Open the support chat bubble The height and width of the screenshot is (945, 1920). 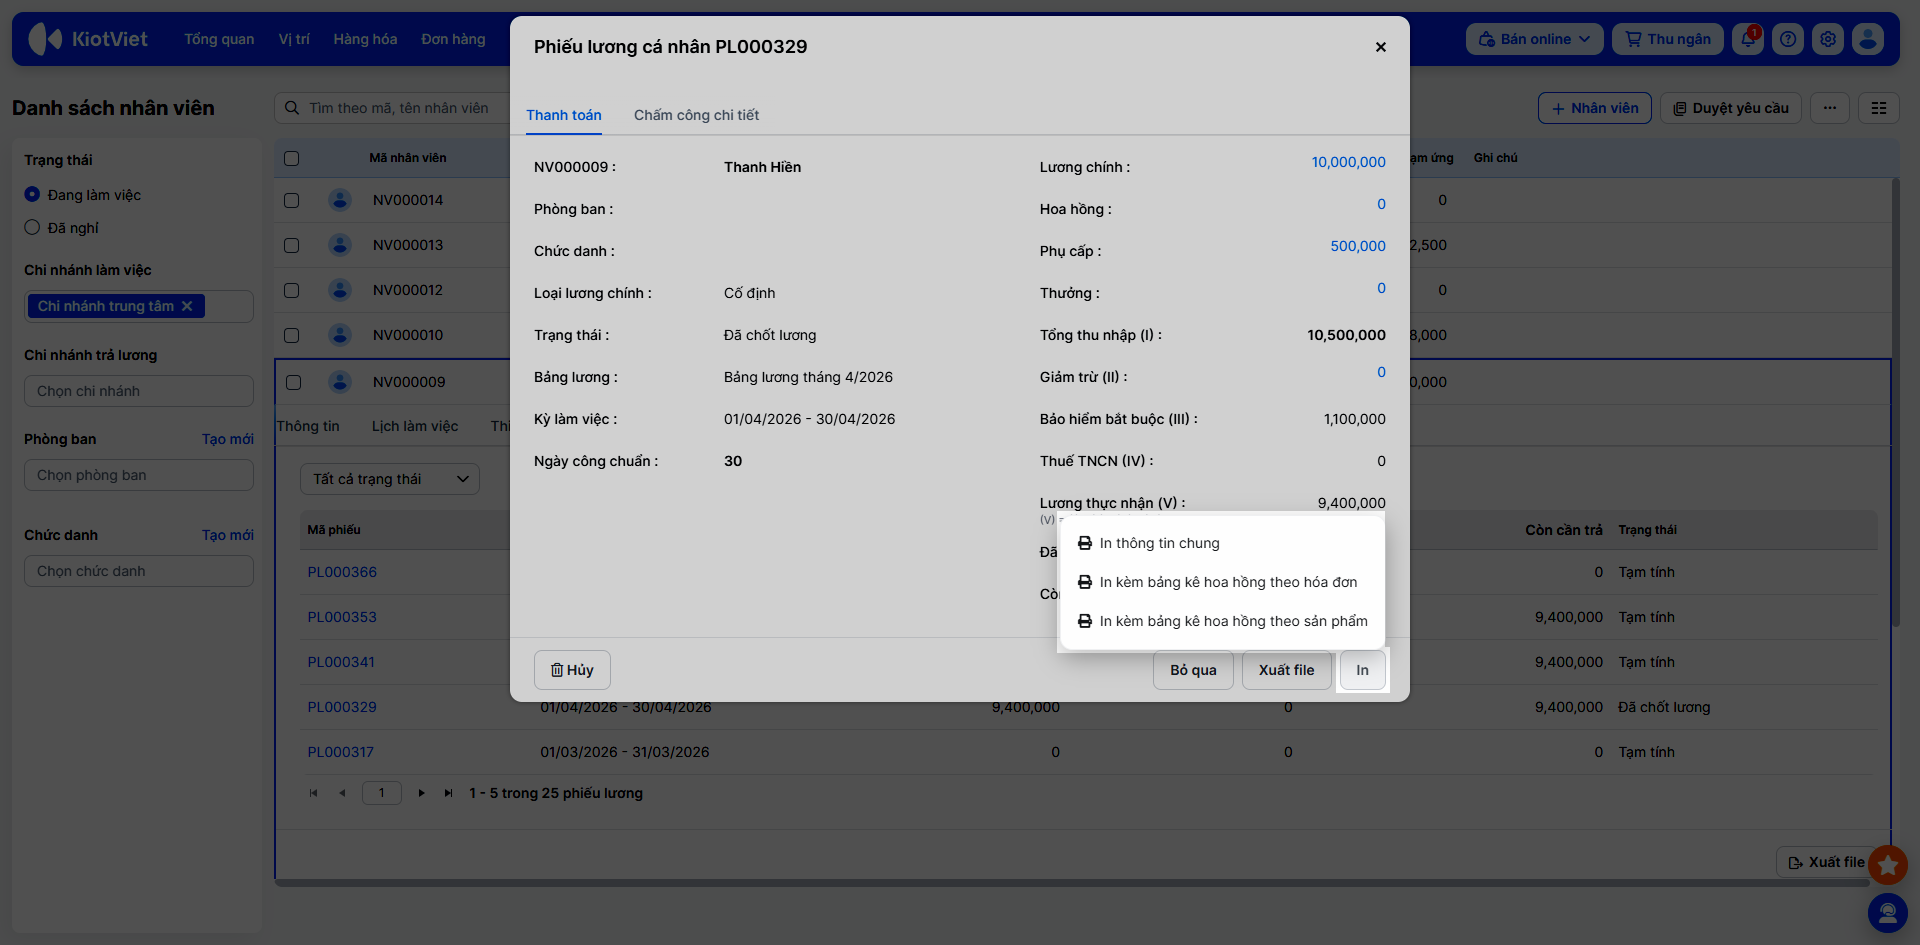pyautogui.click(x=1888, y=913)
